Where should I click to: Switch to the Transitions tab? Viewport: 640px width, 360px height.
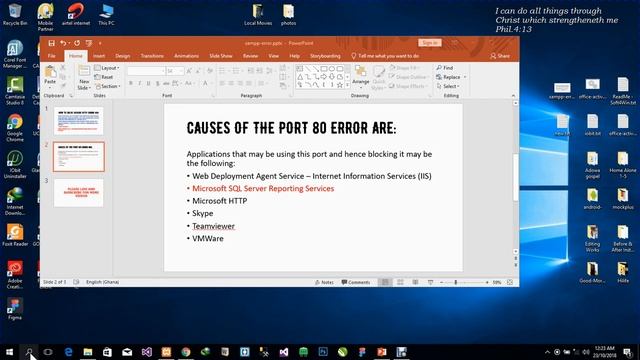pos(152,56)
